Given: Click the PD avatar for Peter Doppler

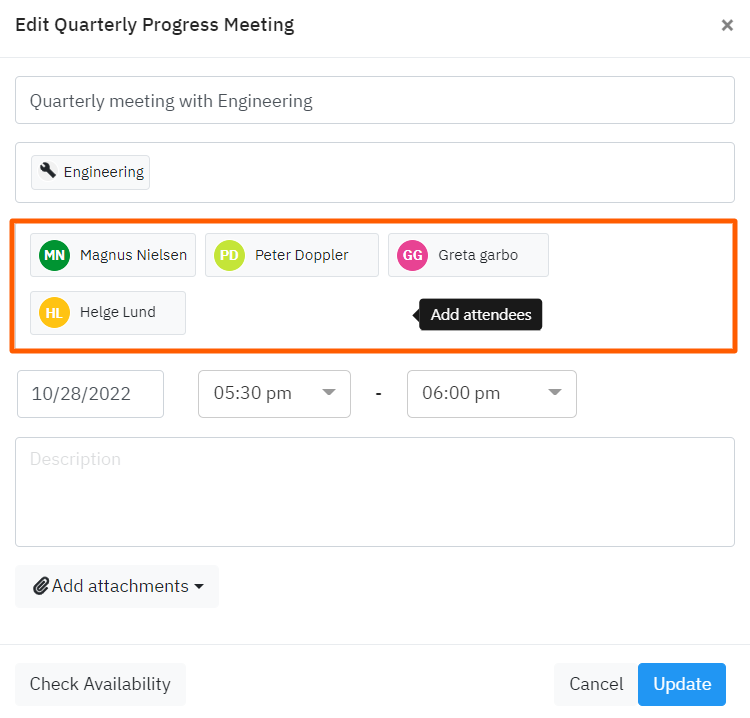Looking at the screenshot, I should [x=229, y=255].
